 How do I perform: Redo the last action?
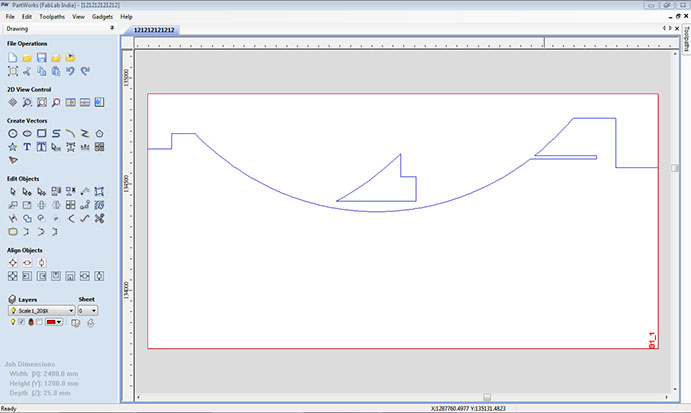(85, 71)
